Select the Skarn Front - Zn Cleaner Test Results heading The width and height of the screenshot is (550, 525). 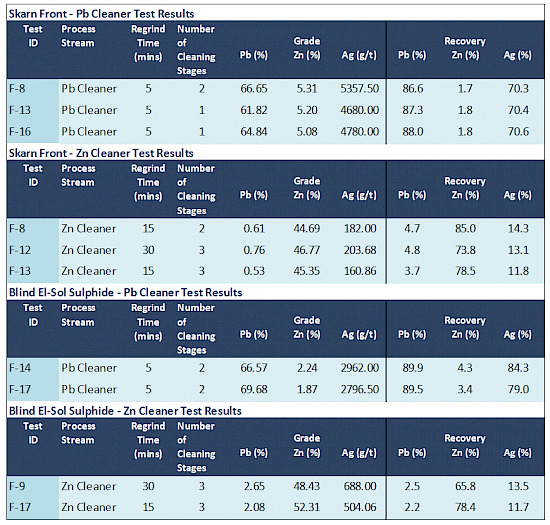click(x=101, y=153)
